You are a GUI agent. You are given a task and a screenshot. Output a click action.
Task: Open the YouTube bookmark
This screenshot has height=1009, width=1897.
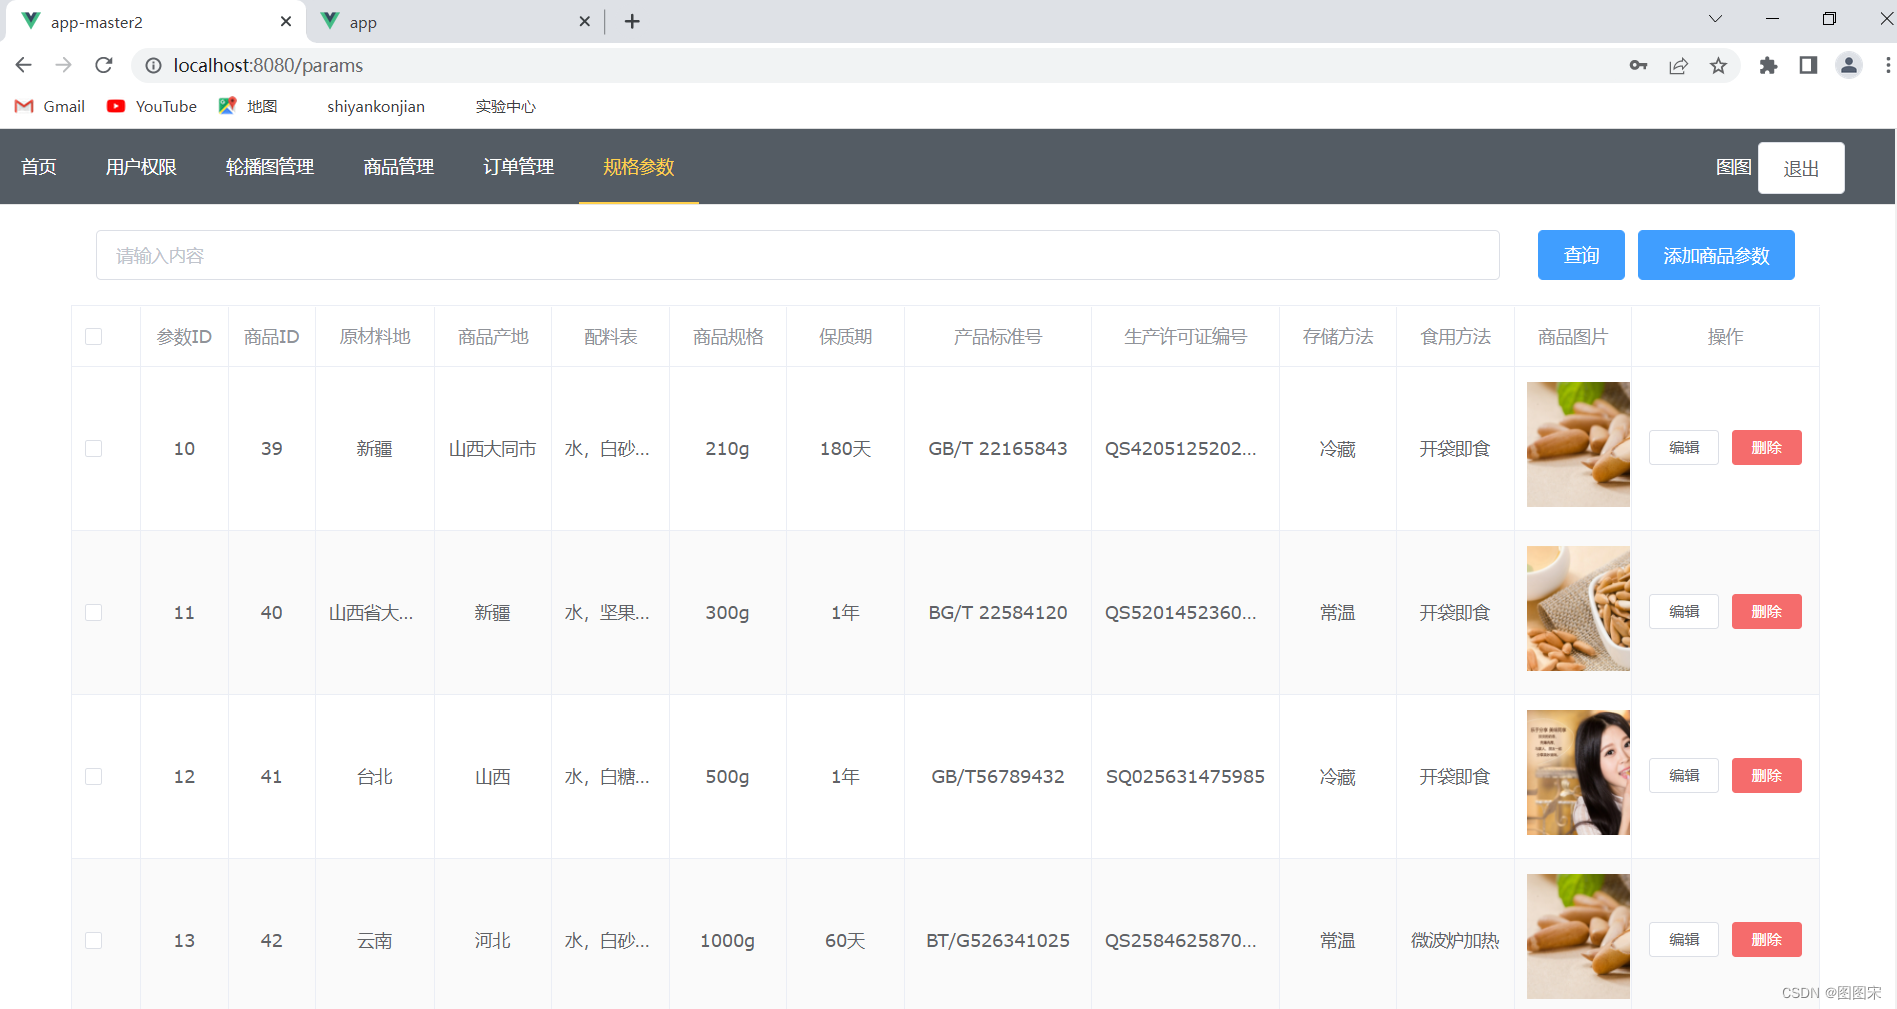tap(151, 106)
